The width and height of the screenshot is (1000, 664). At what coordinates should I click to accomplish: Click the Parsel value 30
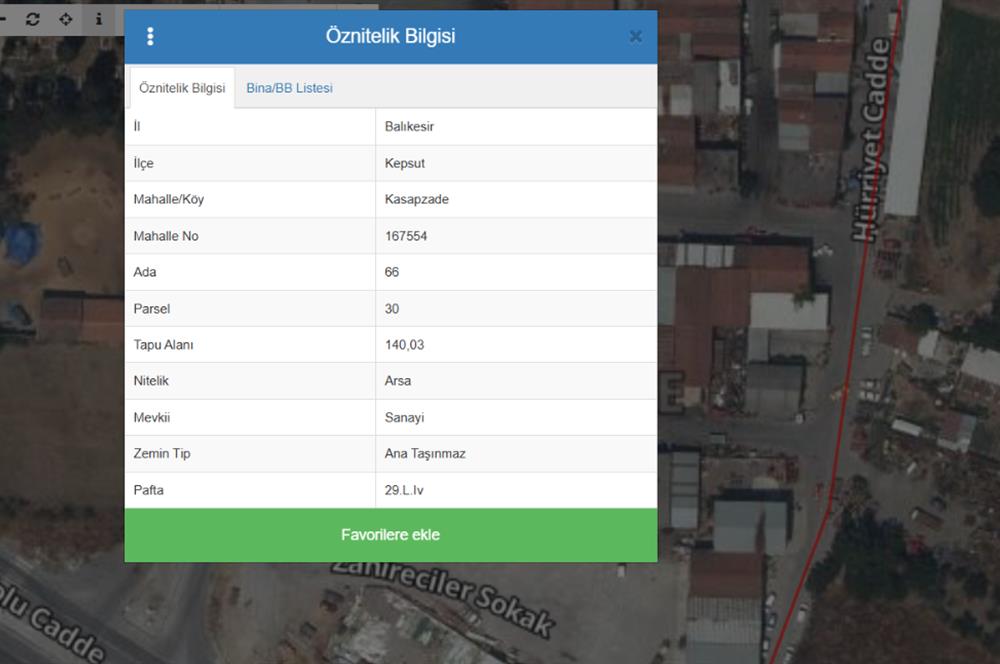click(392, 309)
